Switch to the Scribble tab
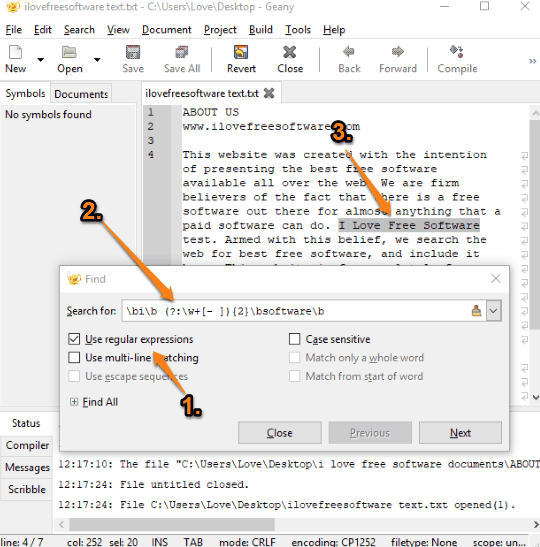Viewport: 540px width, 547px height. click(27, 489)
